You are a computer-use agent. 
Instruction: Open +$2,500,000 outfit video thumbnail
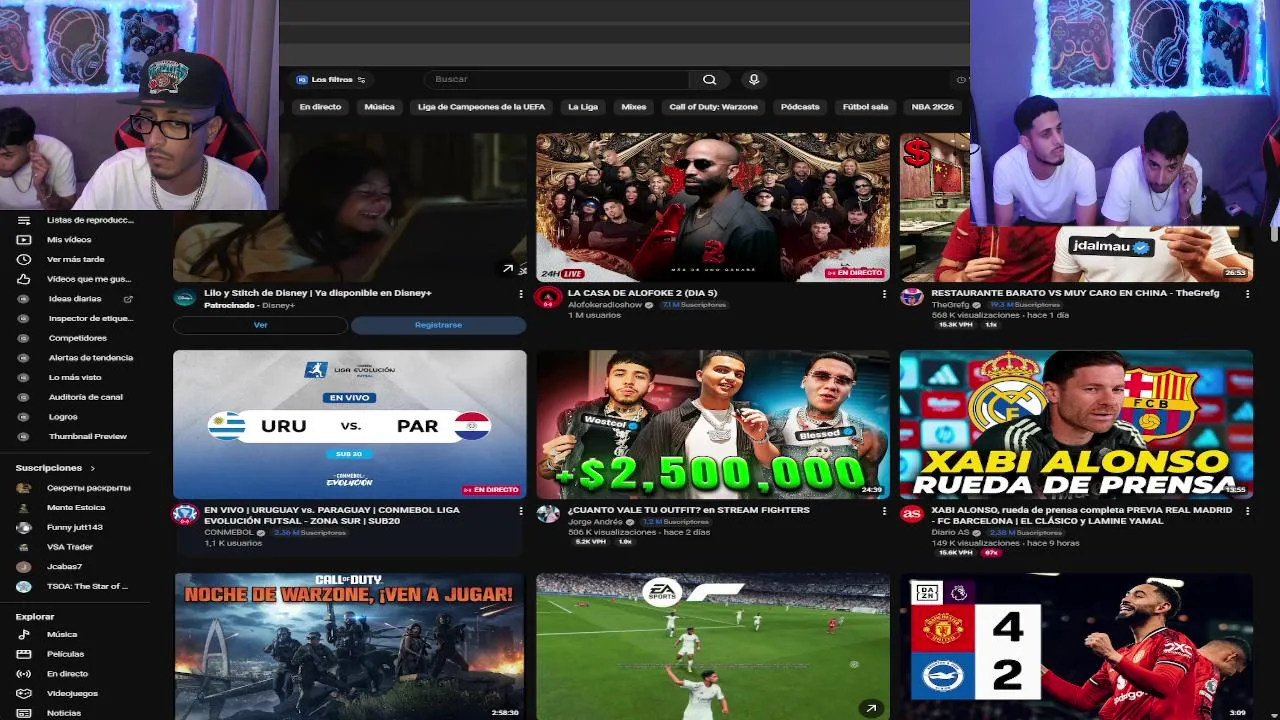pyautogui.click(x=712, y=424)
